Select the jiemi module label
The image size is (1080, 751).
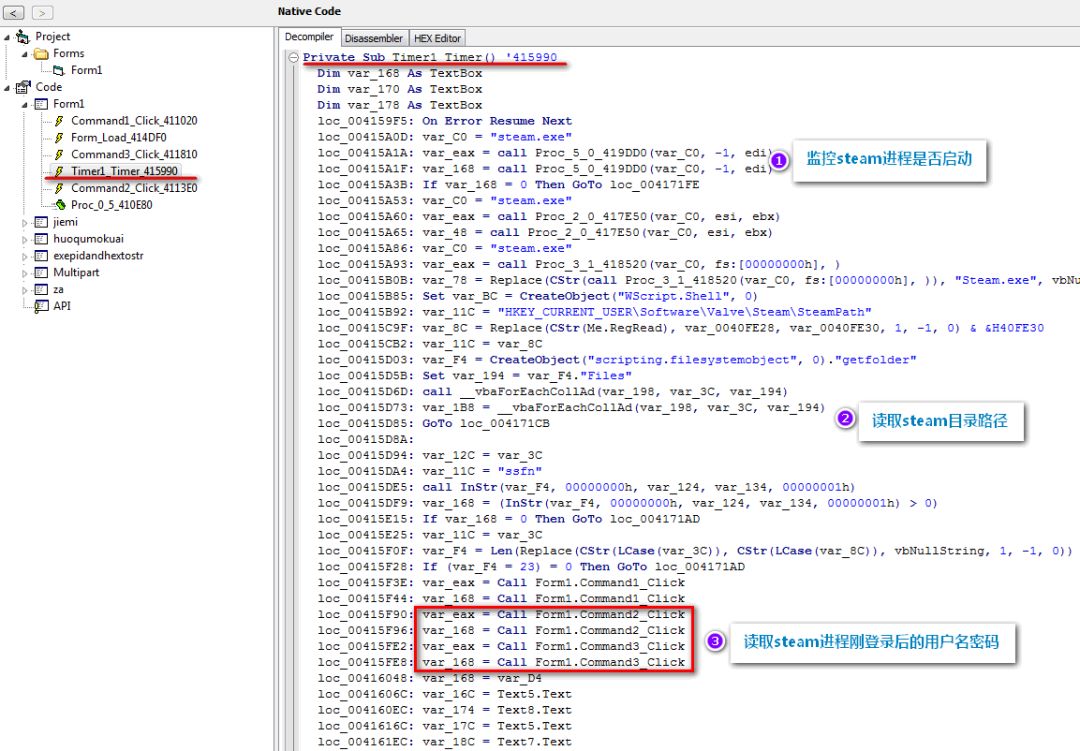point(65,222)
